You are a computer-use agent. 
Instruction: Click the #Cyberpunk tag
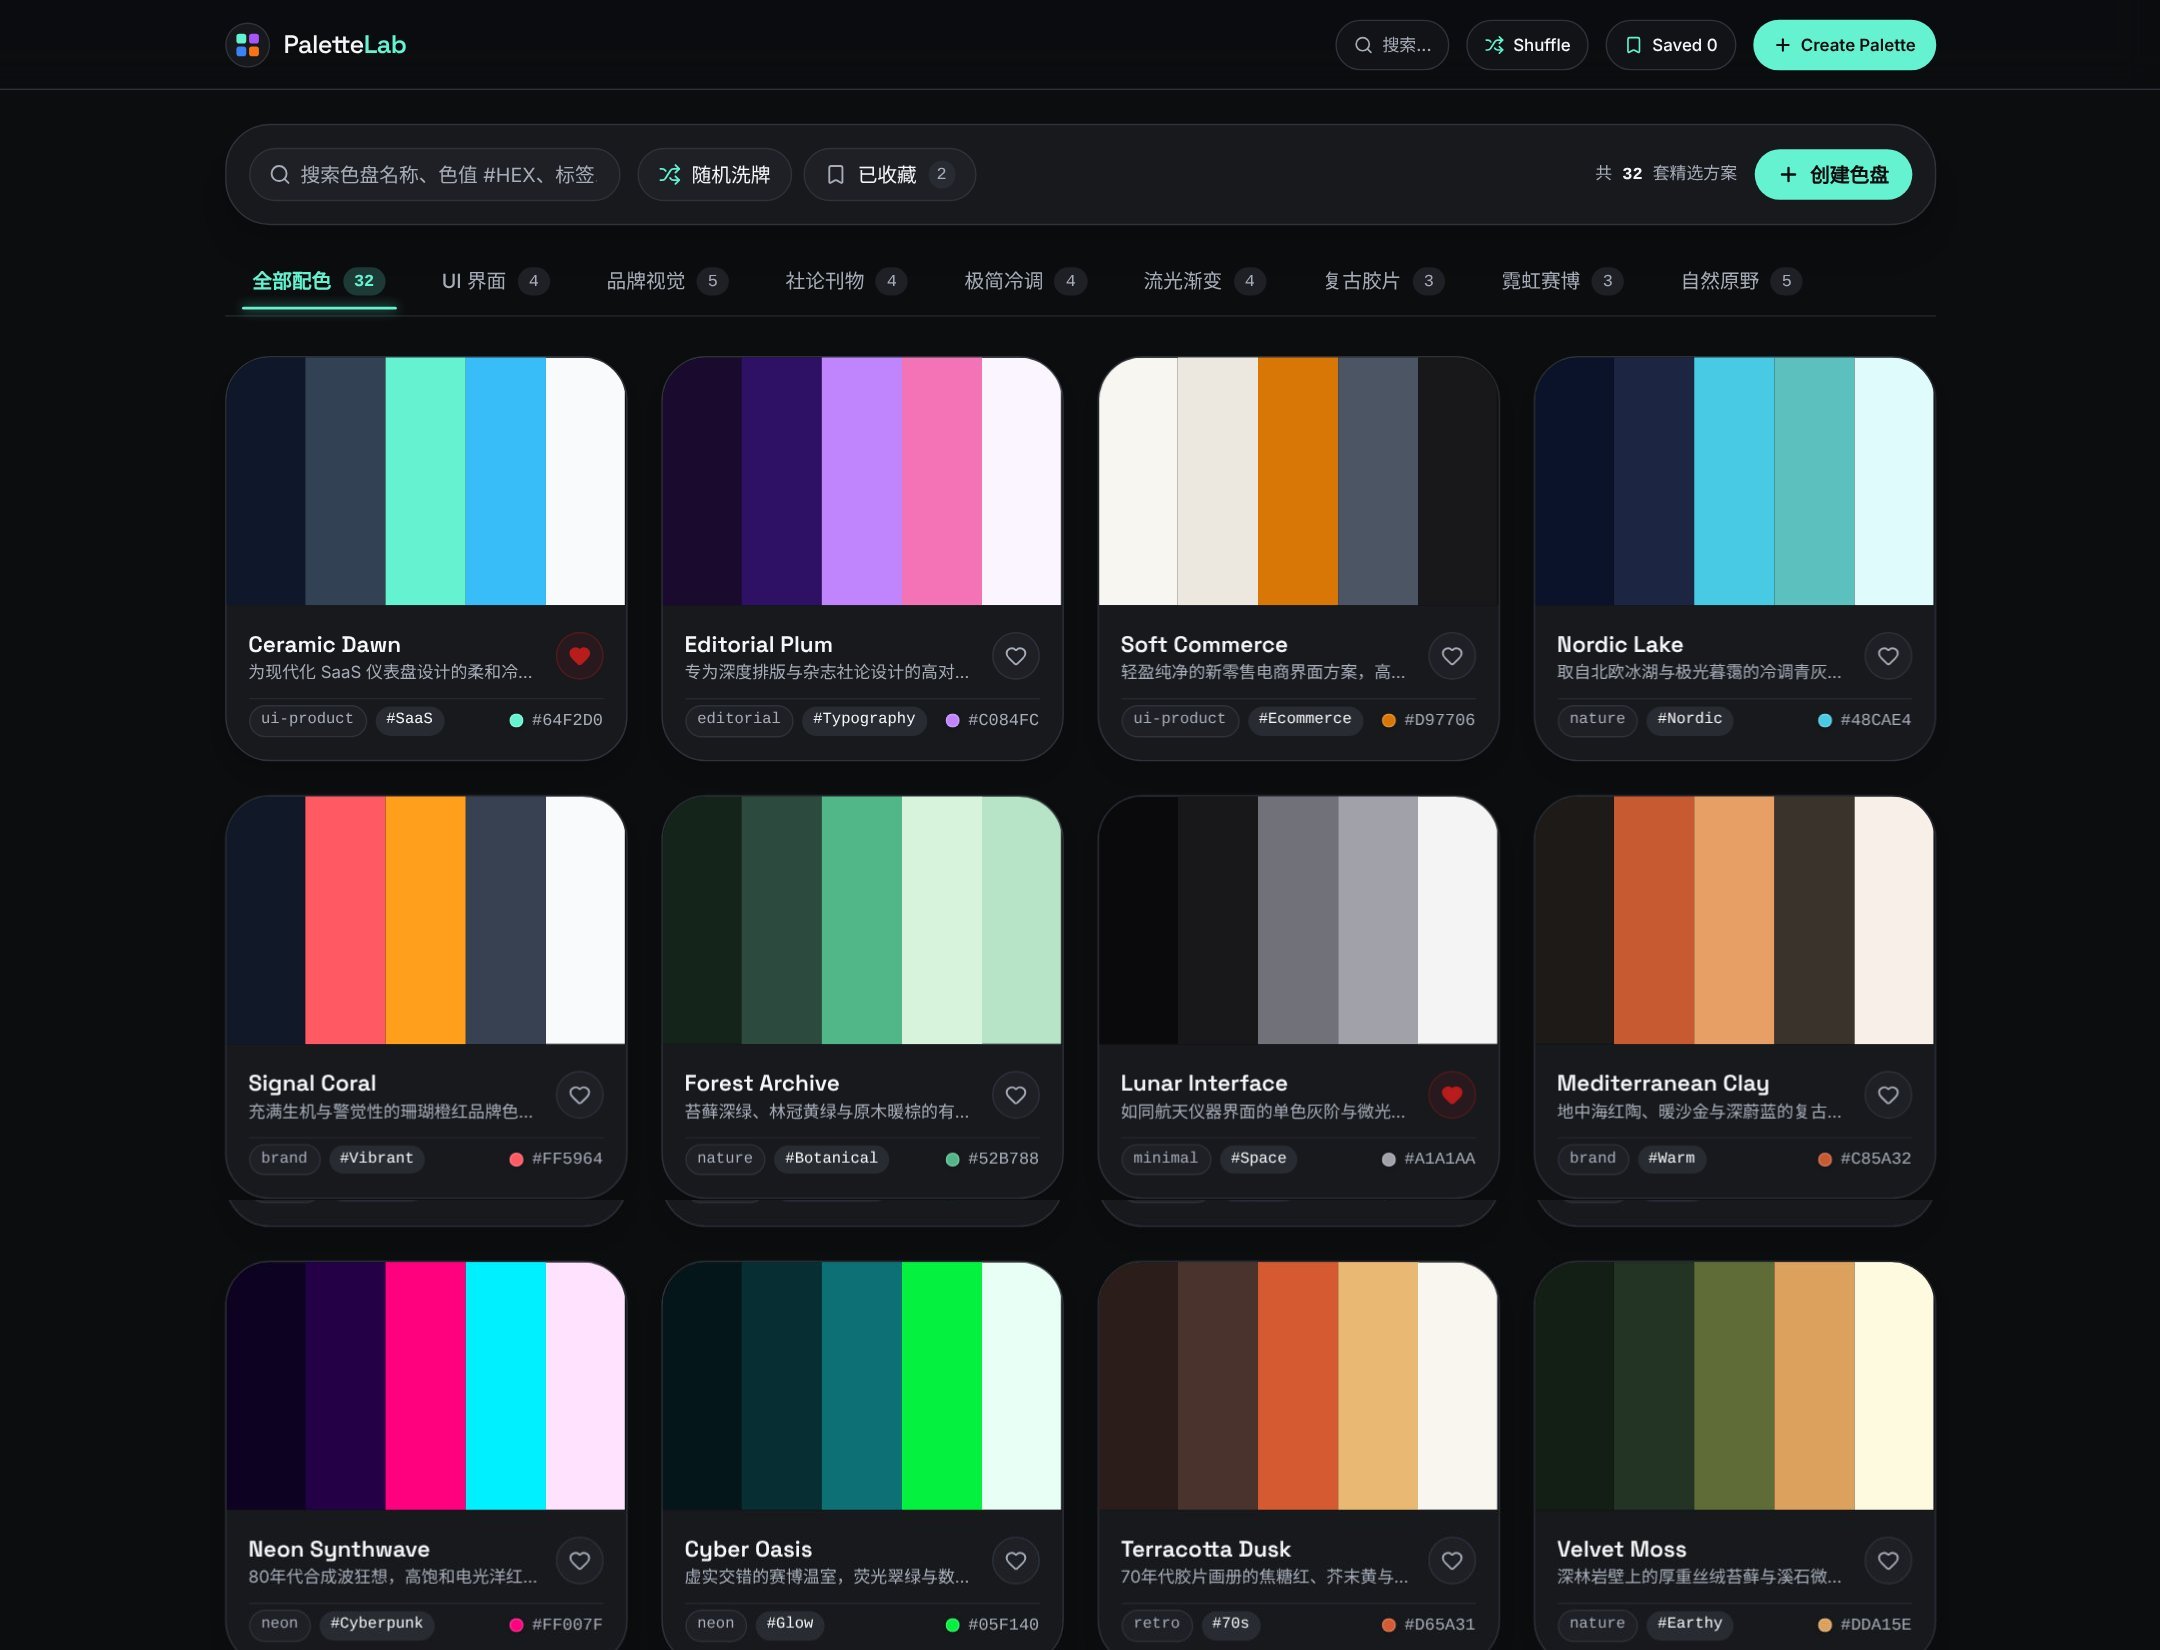pos(376,1623)
